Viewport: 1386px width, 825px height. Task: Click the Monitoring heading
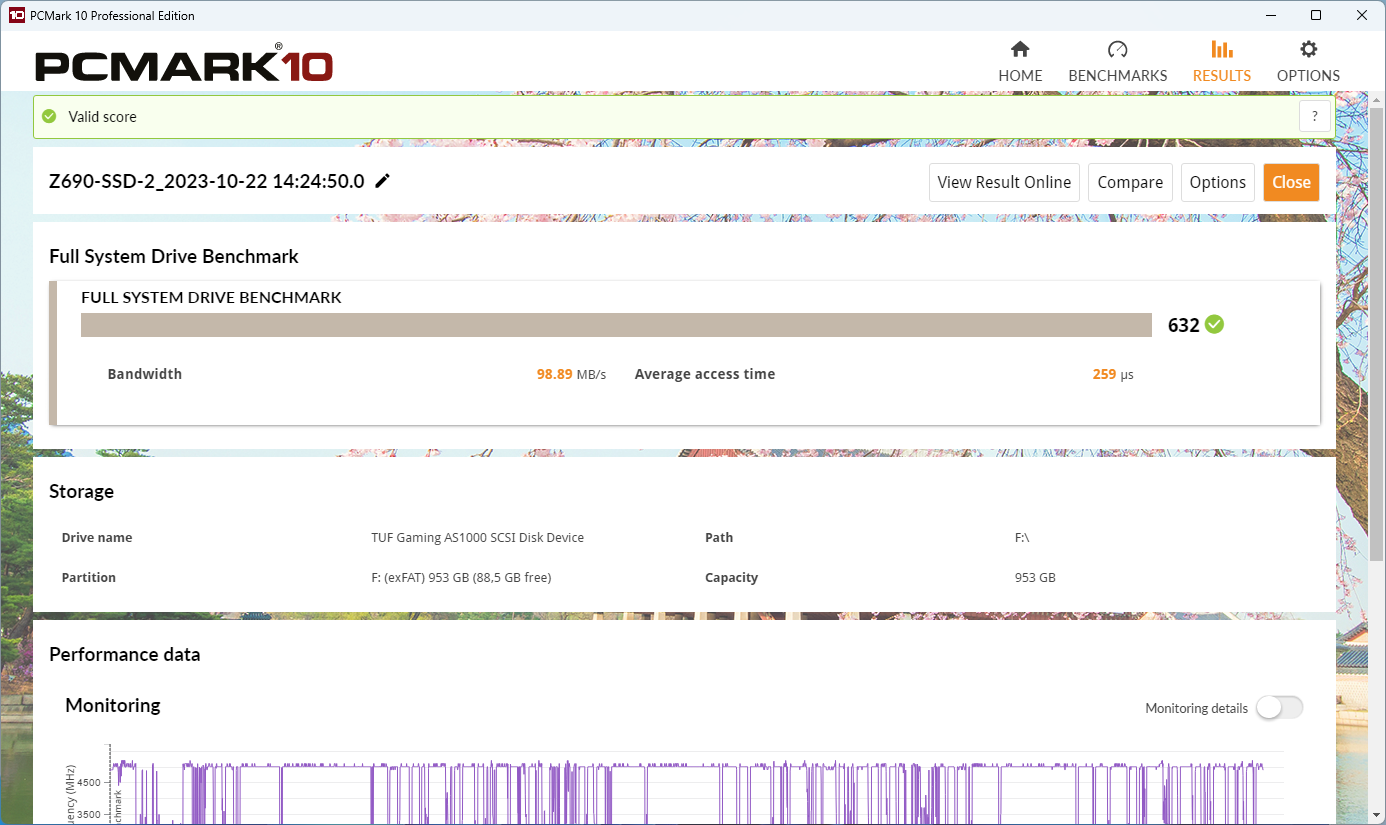(x=113, y=706)
